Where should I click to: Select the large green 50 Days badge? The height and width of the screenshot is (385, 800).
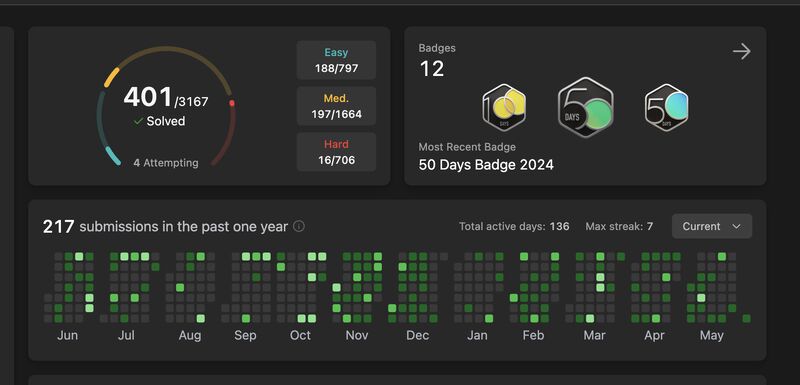pyautogui.click(x=585, y=107)
